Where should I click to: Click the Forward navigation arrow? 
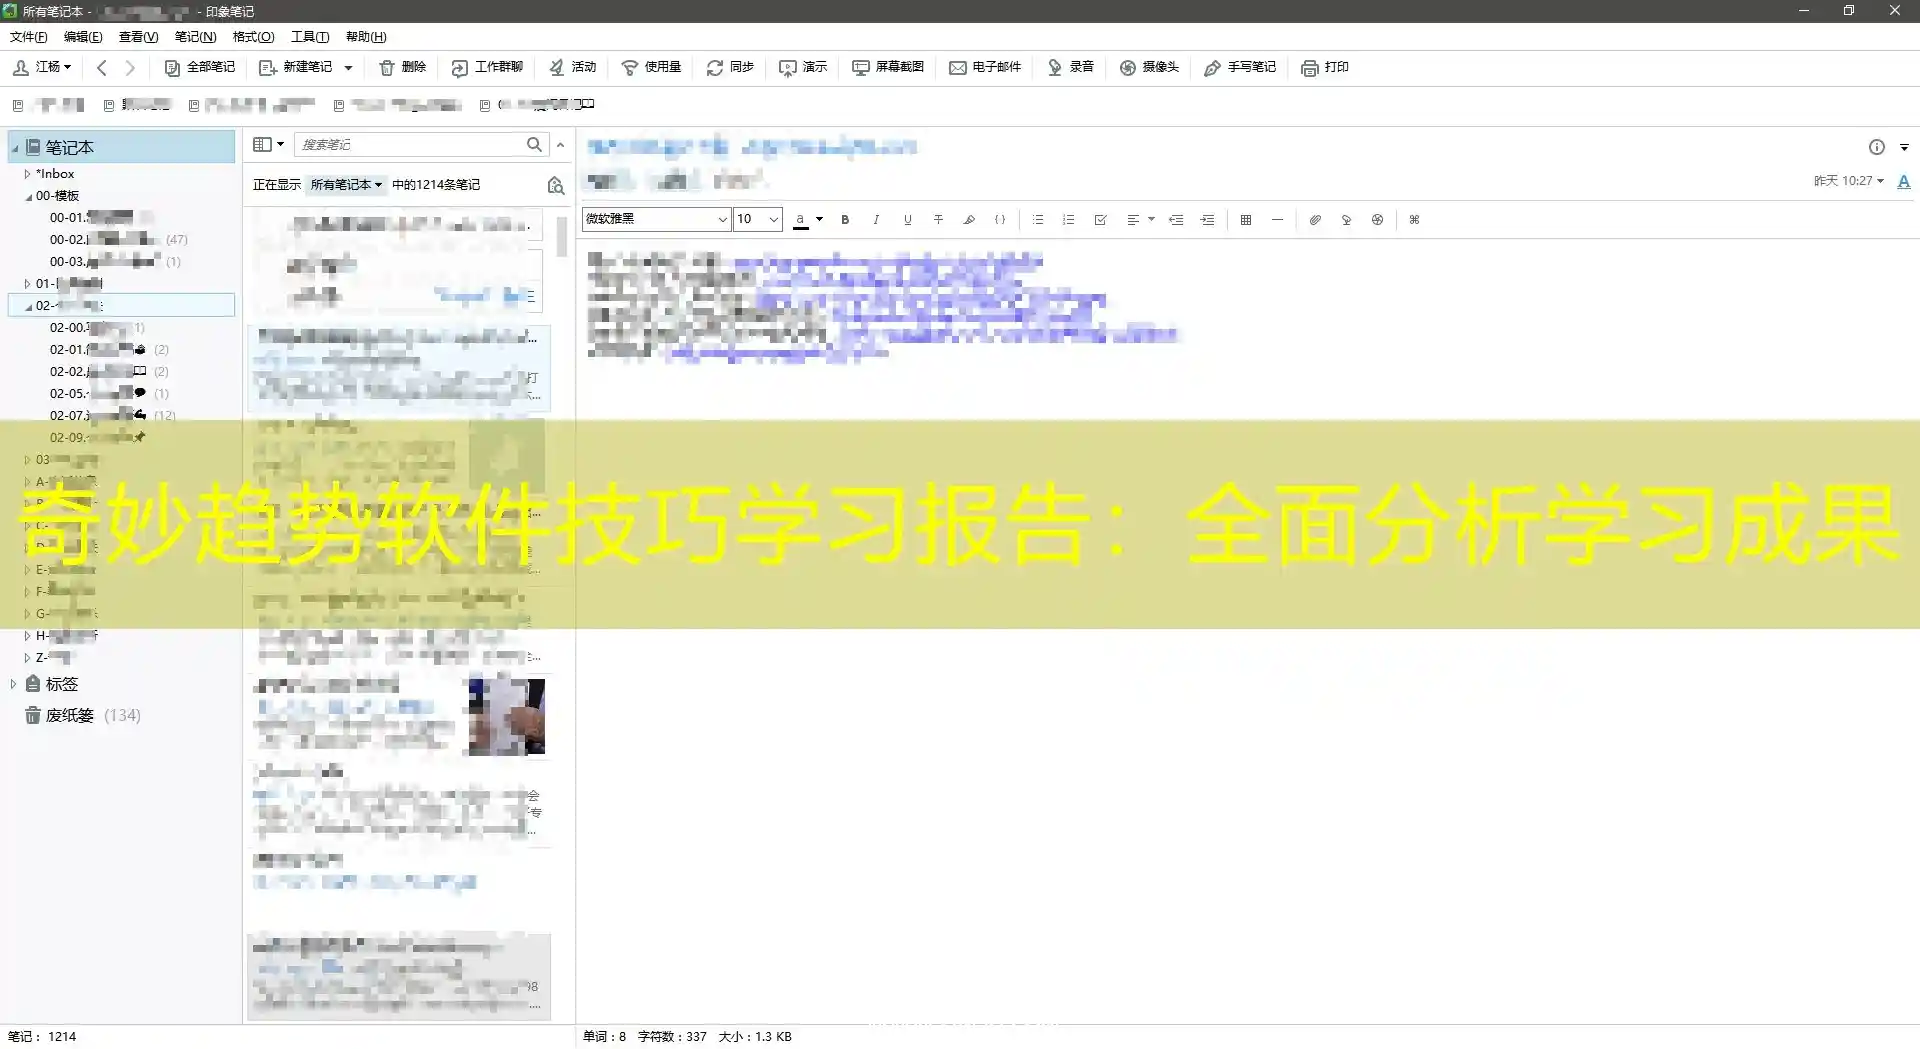[x=130, y=67]
